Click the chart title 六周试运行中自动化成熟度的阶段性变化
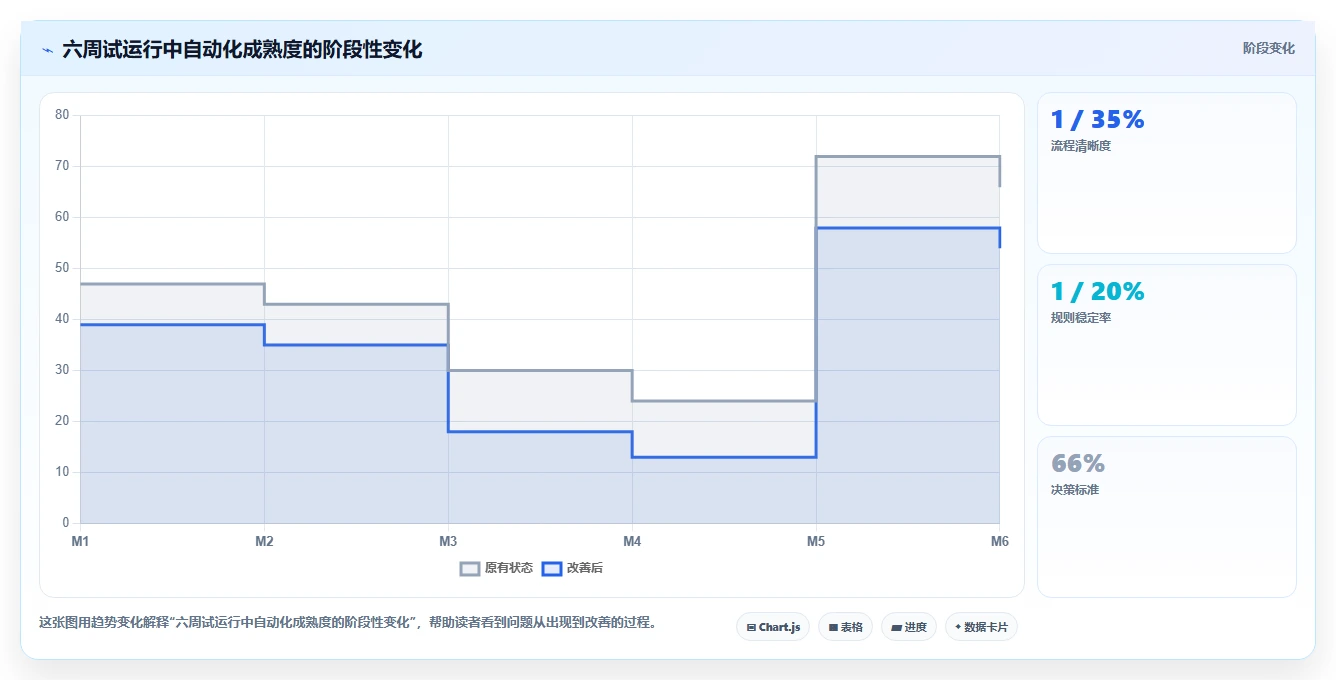 point(242,50)
